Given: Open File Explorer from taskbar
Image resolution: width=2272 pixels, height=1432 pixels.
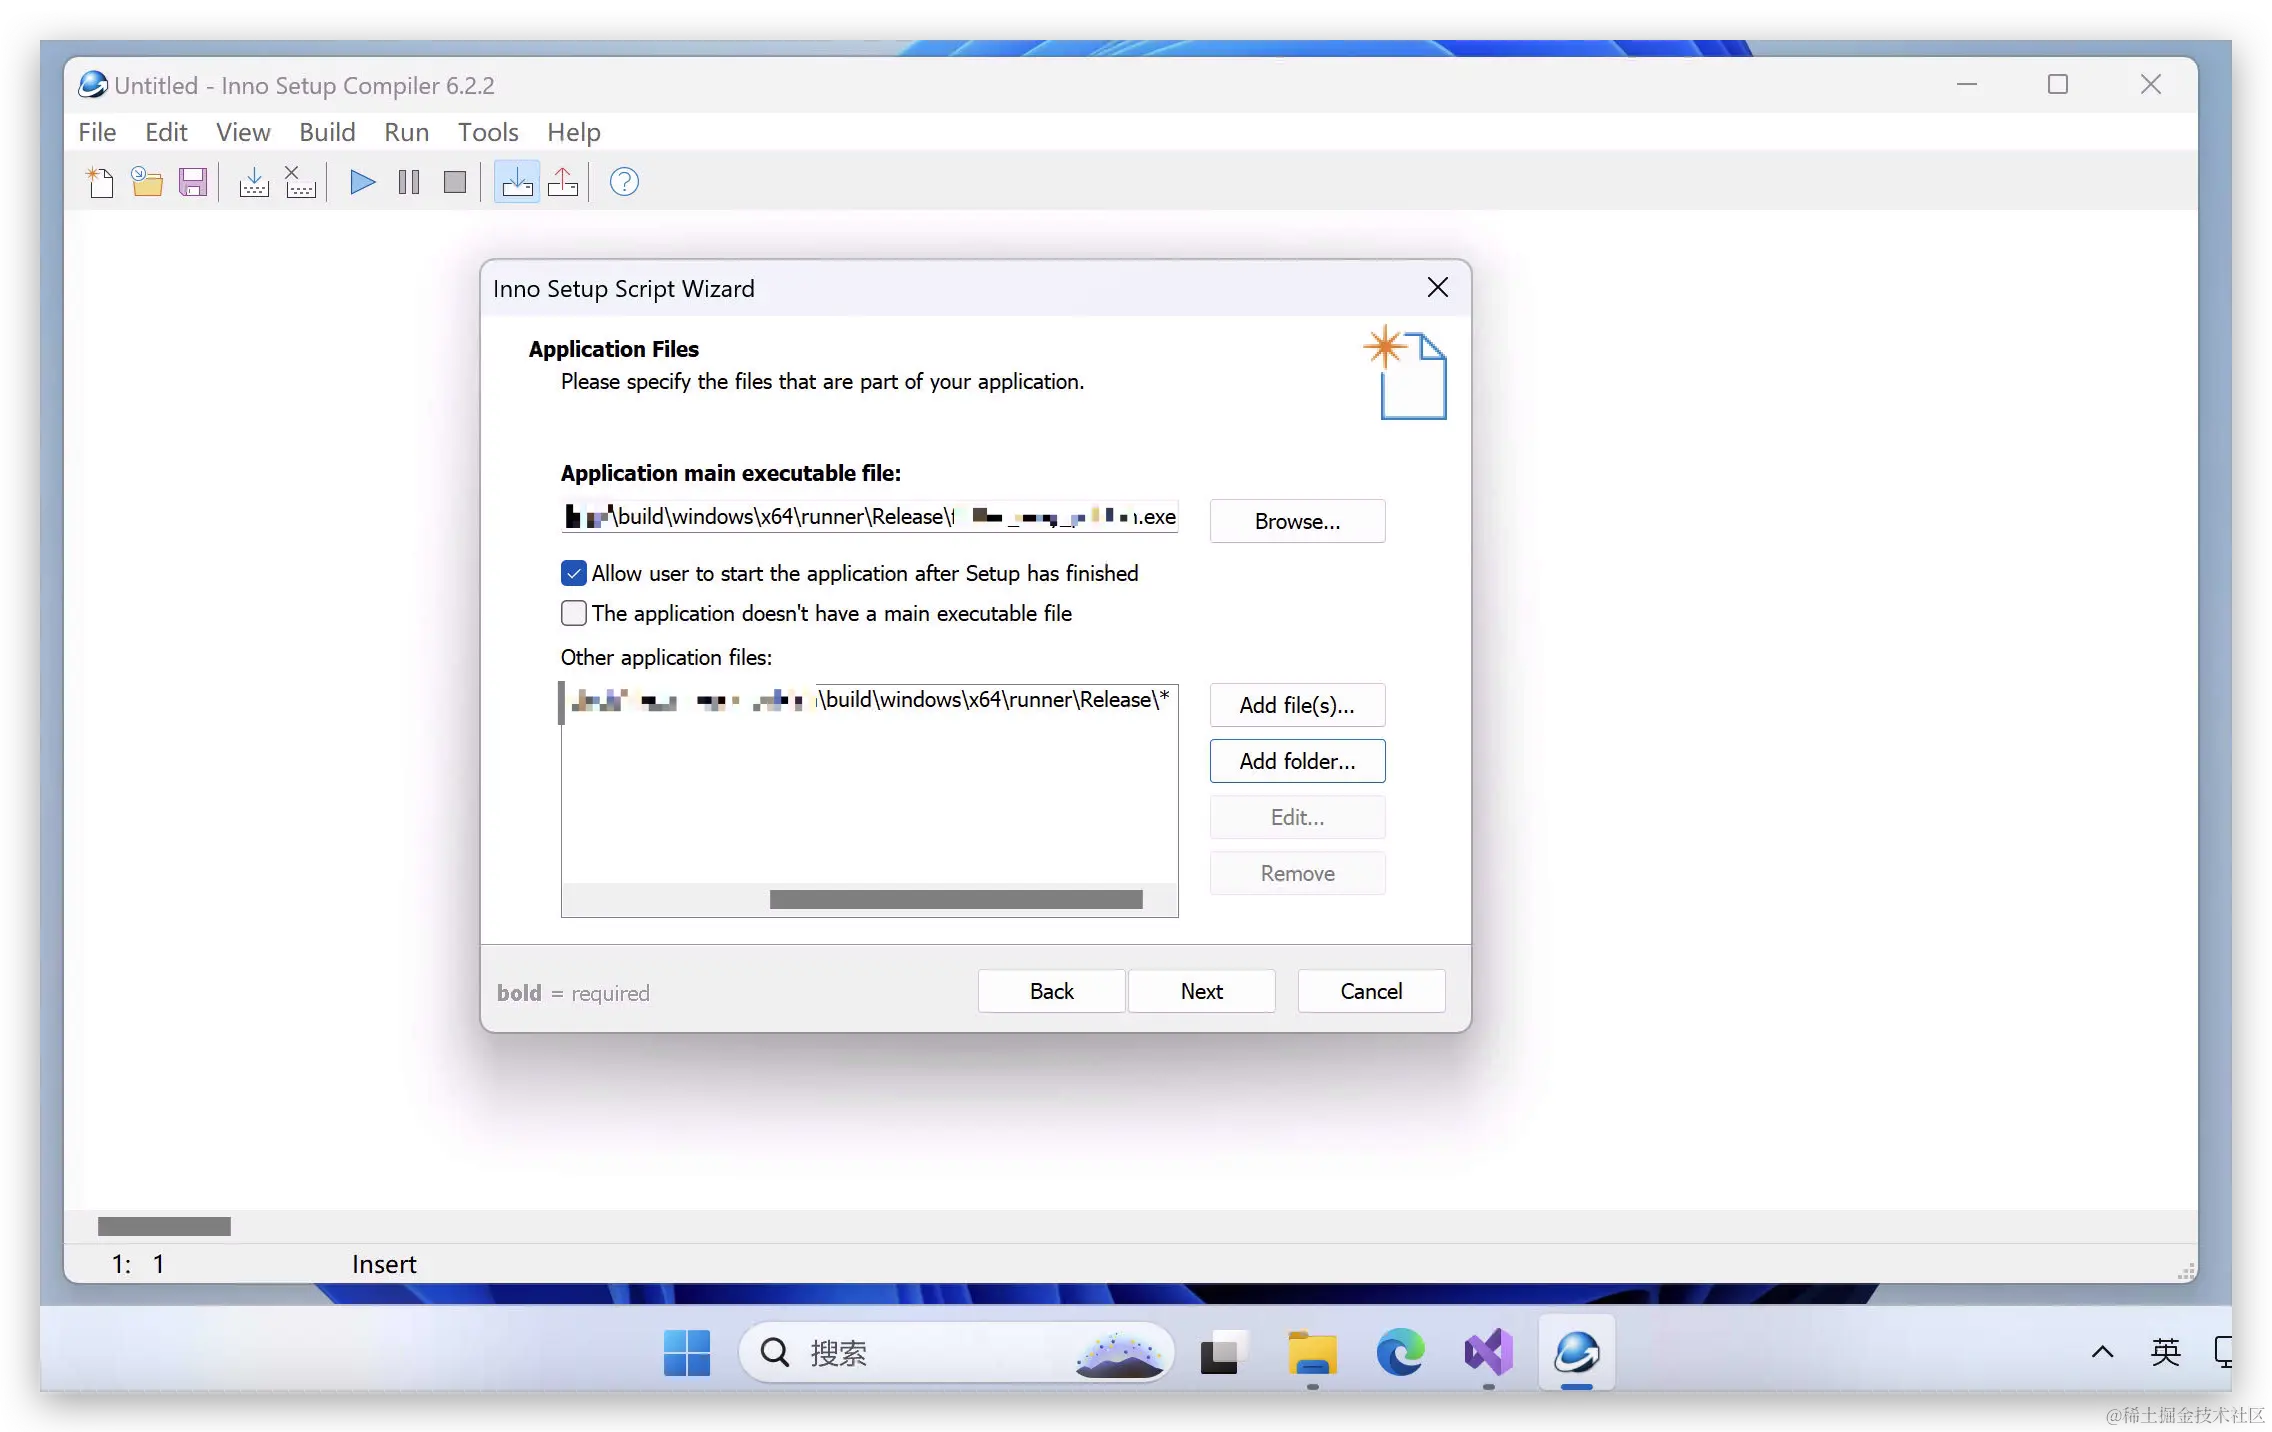Looking at the screenshot, I should click(x=1312, y=1353).
